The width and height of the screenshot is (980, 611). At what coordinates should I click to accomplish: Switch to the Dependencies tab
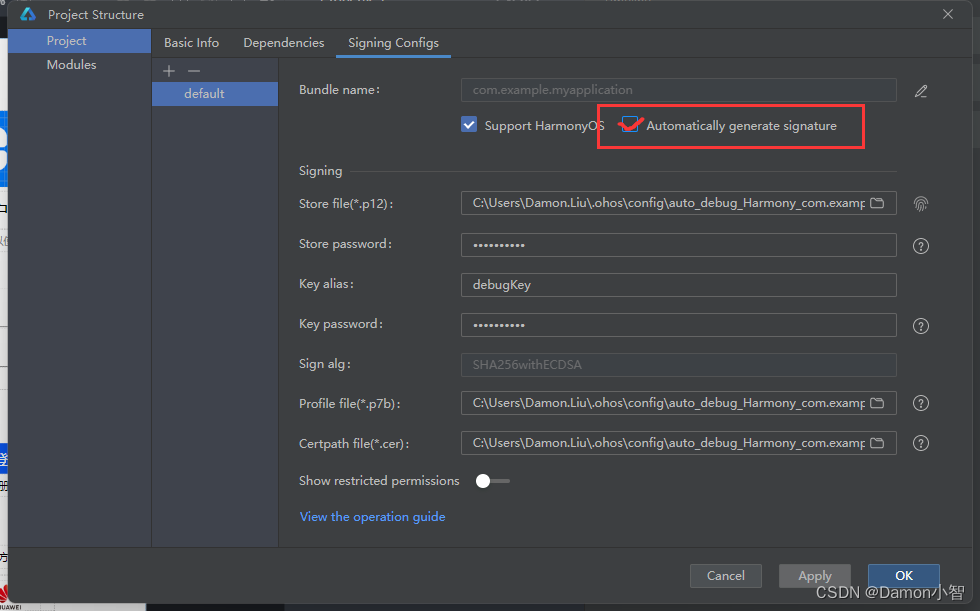coord(284,42)
